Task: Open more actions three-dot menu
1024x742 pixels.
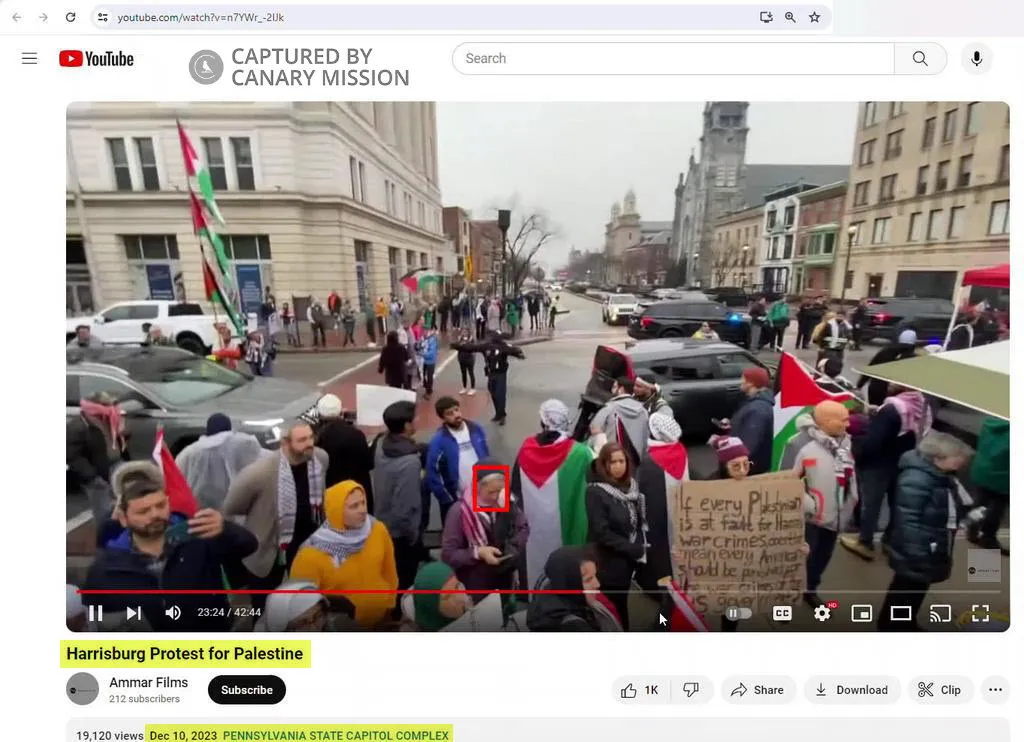Action: click(x=995, y=690)
